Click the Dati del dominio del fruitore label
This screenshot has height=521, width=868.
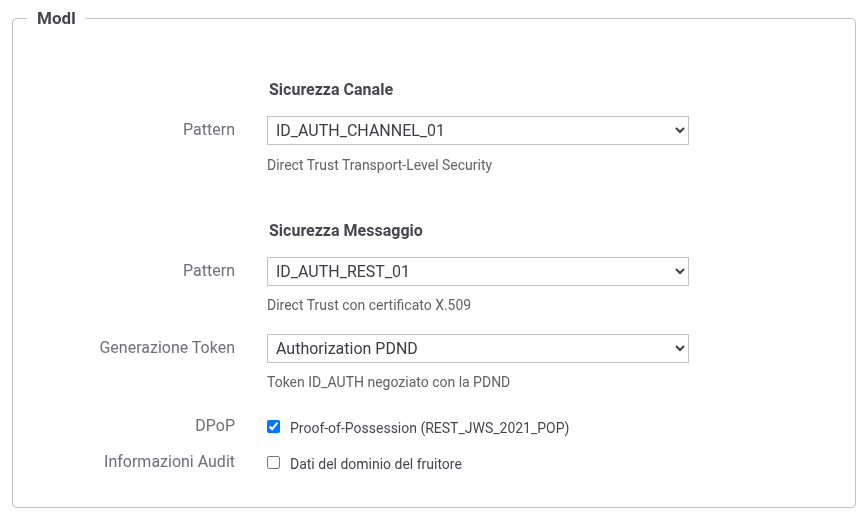(x=375, y=464)
